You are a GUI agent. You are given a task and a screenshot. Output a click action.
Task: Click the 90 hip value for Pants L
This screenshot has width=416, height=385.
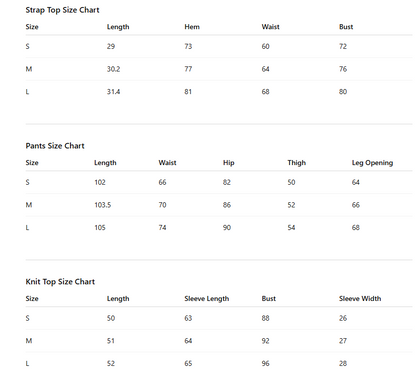coord(227,228)
